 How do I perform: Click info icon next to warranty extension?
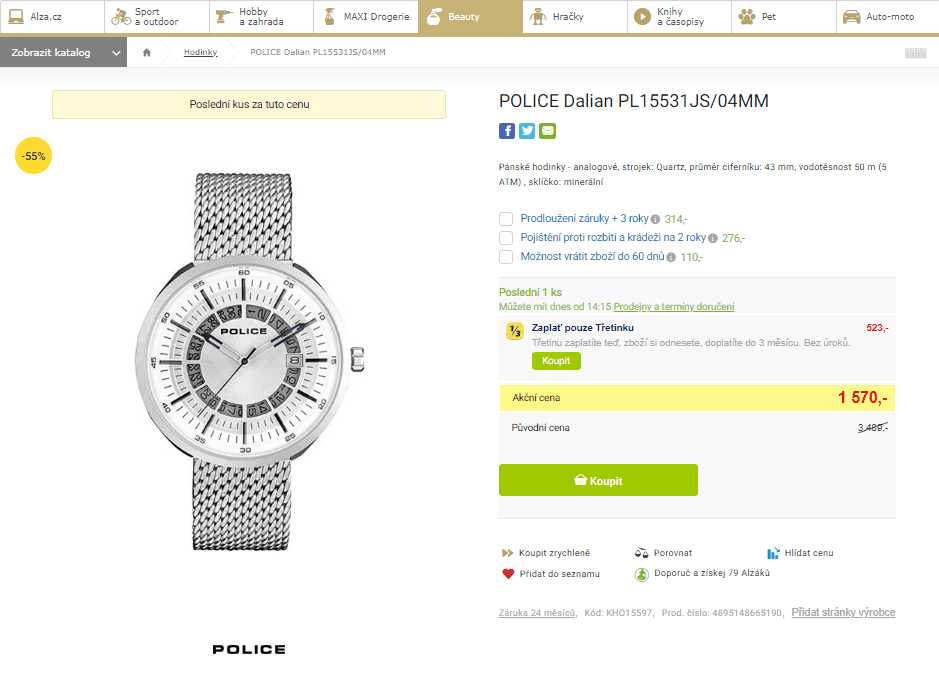point(655,219)
